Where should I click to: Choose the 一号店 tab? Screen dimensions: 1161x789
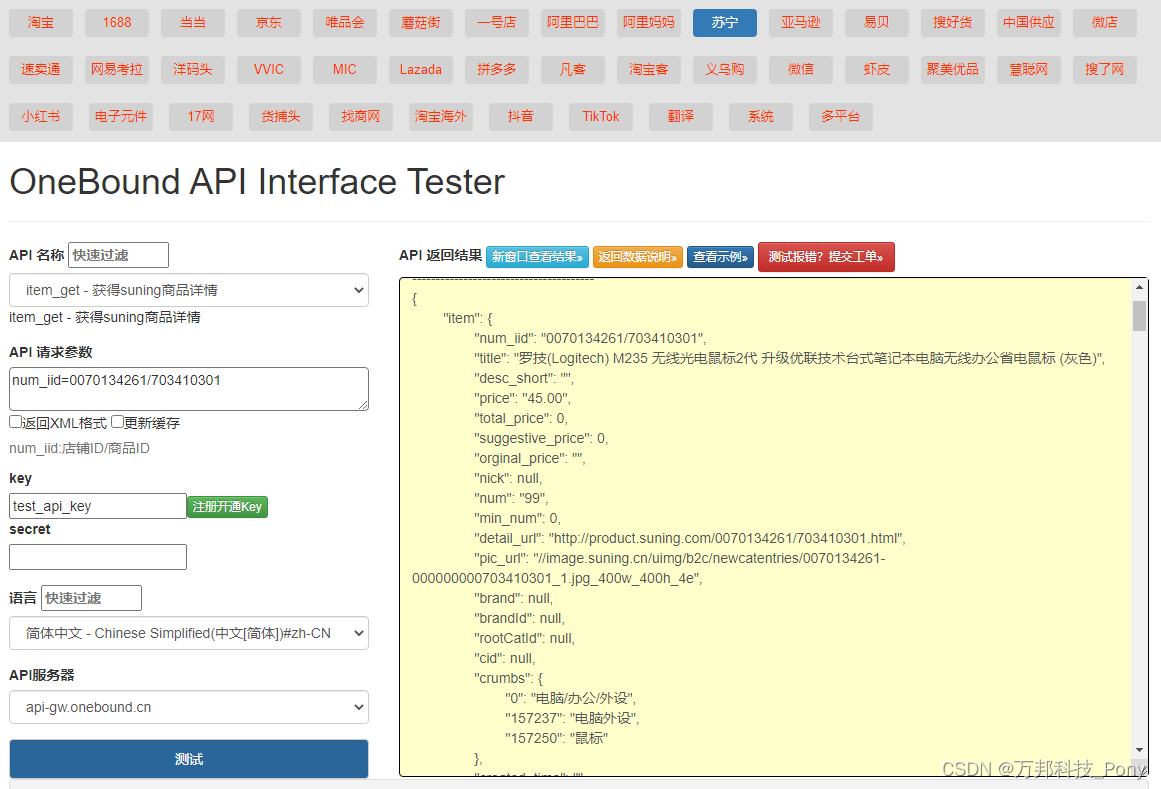point(497,23)
